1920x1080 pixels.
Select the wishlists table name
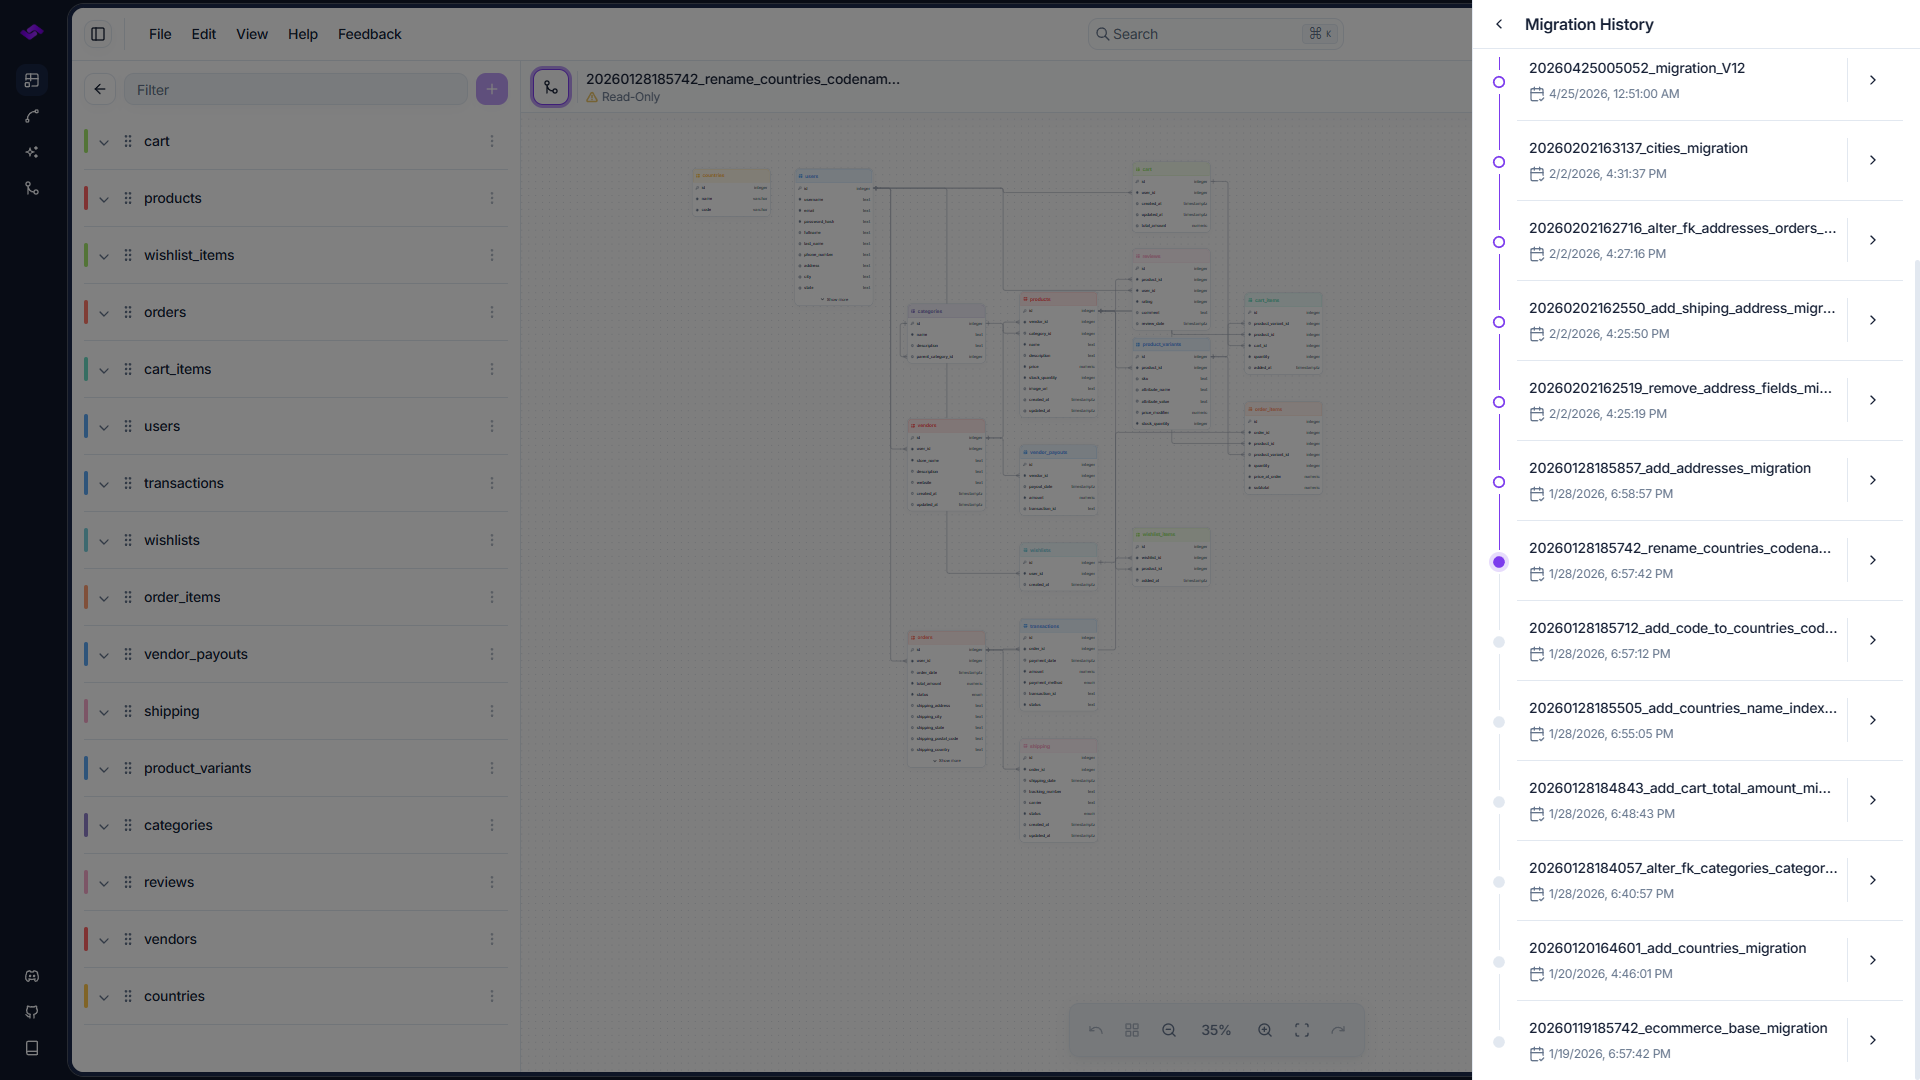(172, 540)
